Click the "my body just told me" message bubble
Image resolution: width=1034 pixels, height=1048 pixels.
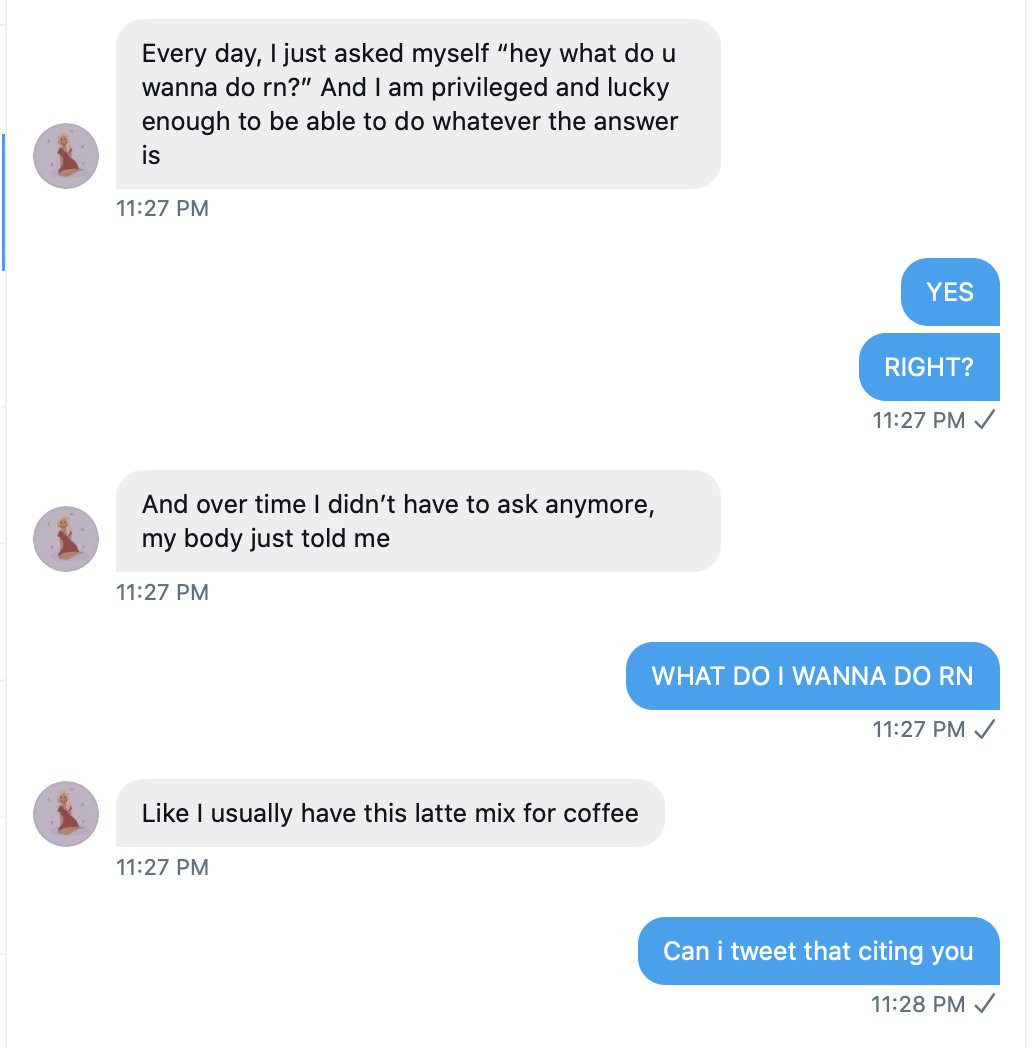[418, 521]
